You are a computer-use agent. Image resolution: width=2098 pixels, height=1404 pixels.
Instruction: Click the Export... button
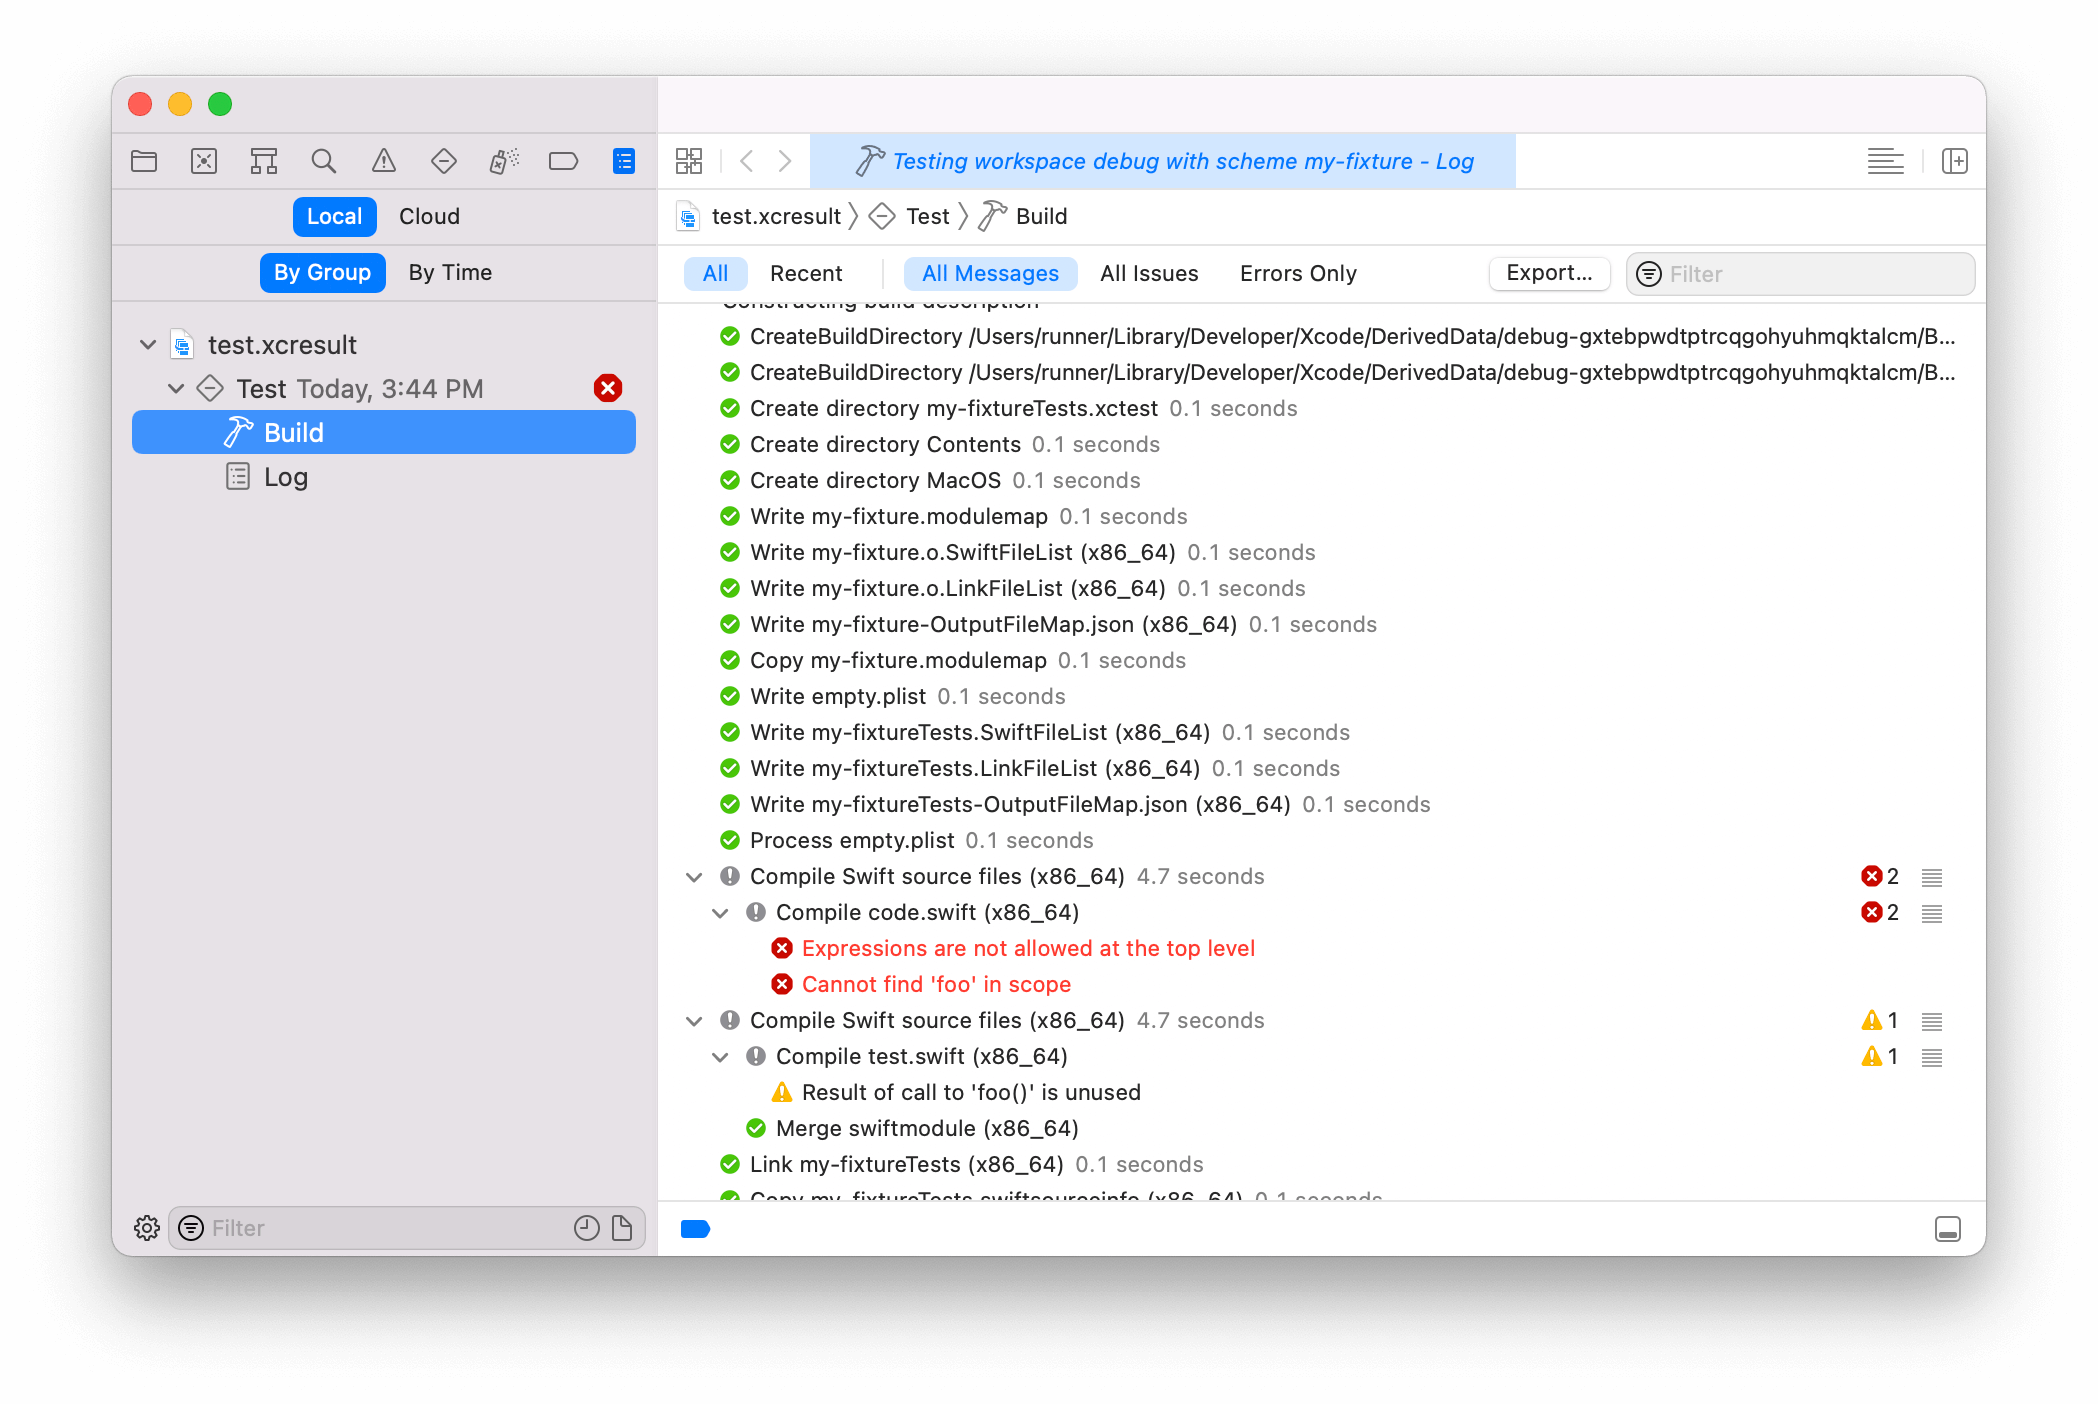pos(1548,273)
